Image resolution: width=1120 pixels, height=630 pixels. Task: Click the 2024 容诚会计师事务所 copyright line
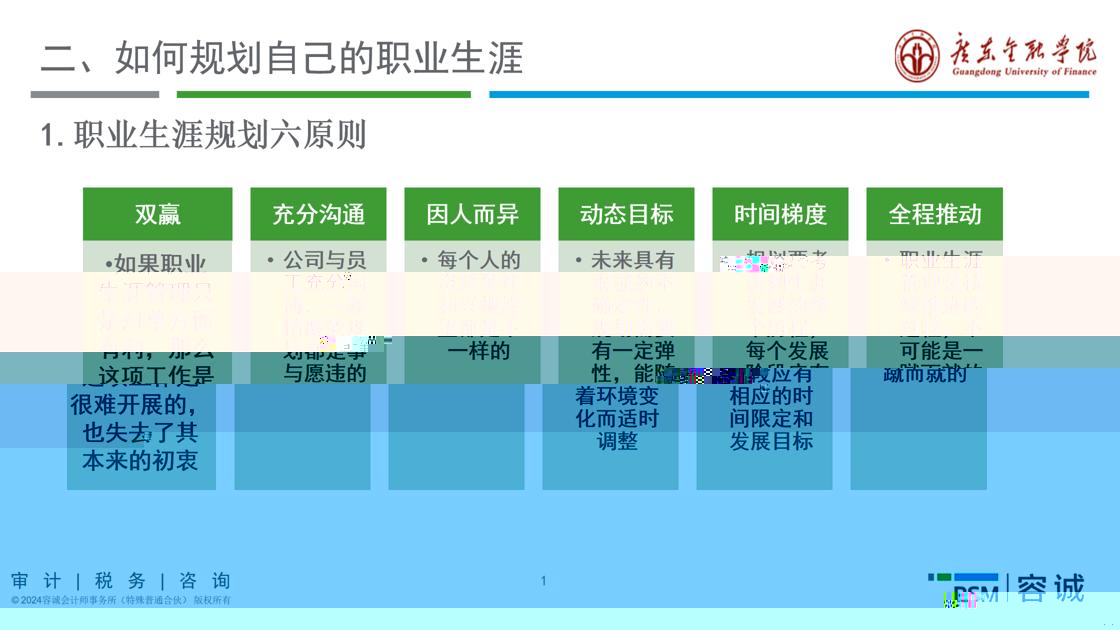[x=121, y=600]
